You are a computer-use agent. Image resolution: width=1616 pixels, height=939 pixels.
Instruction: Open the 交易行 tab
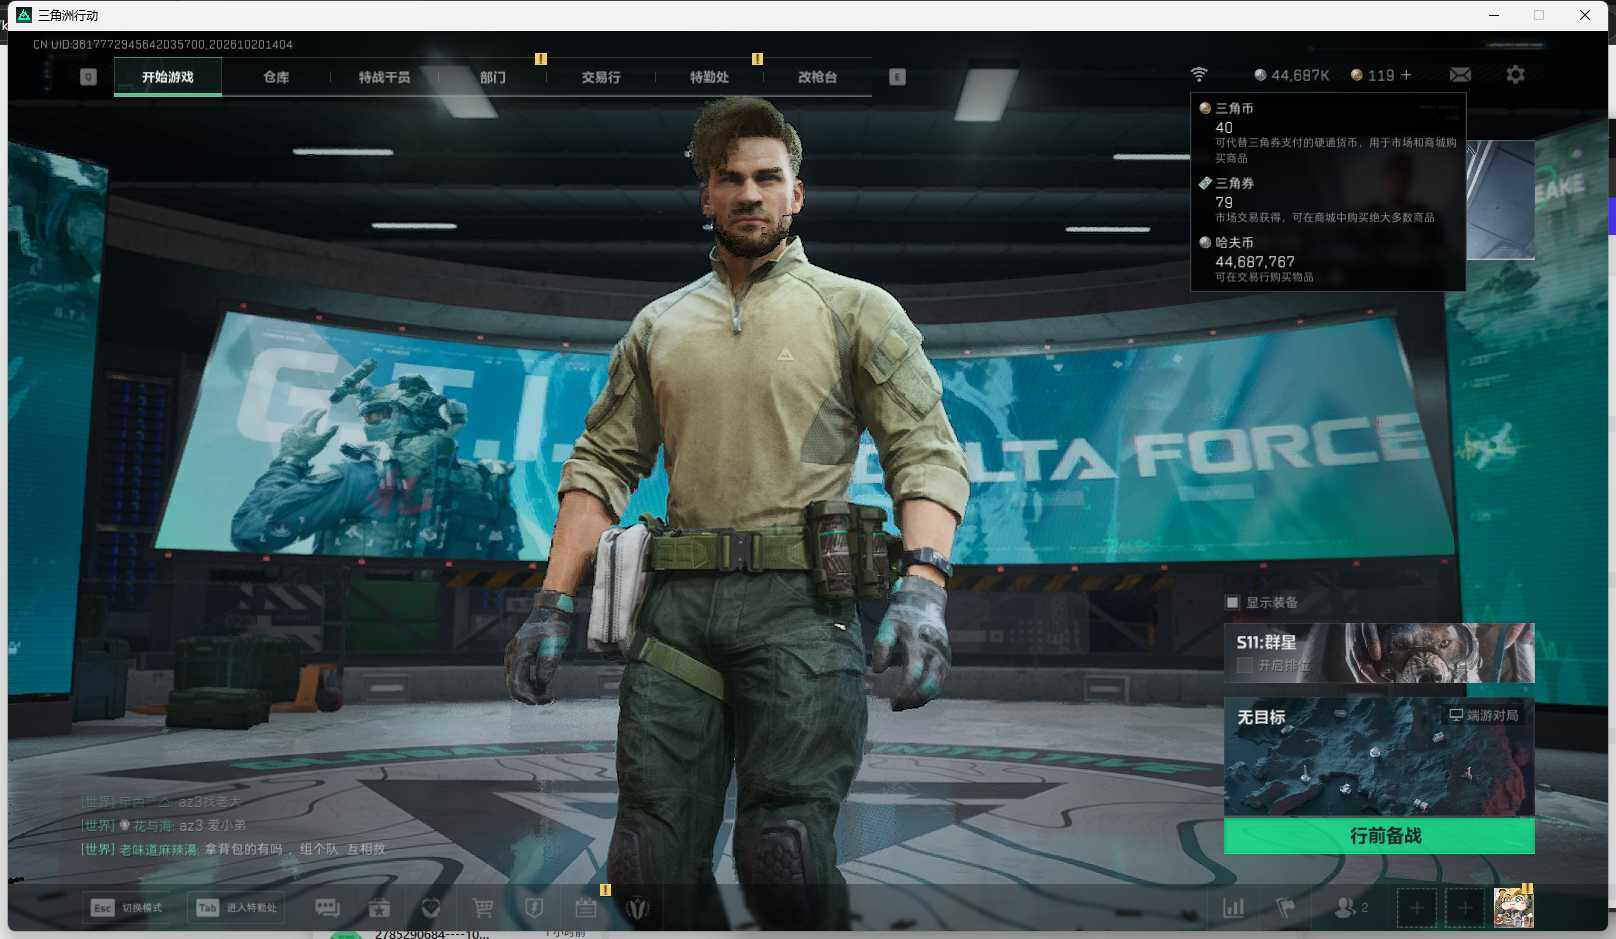click(601, 77)
